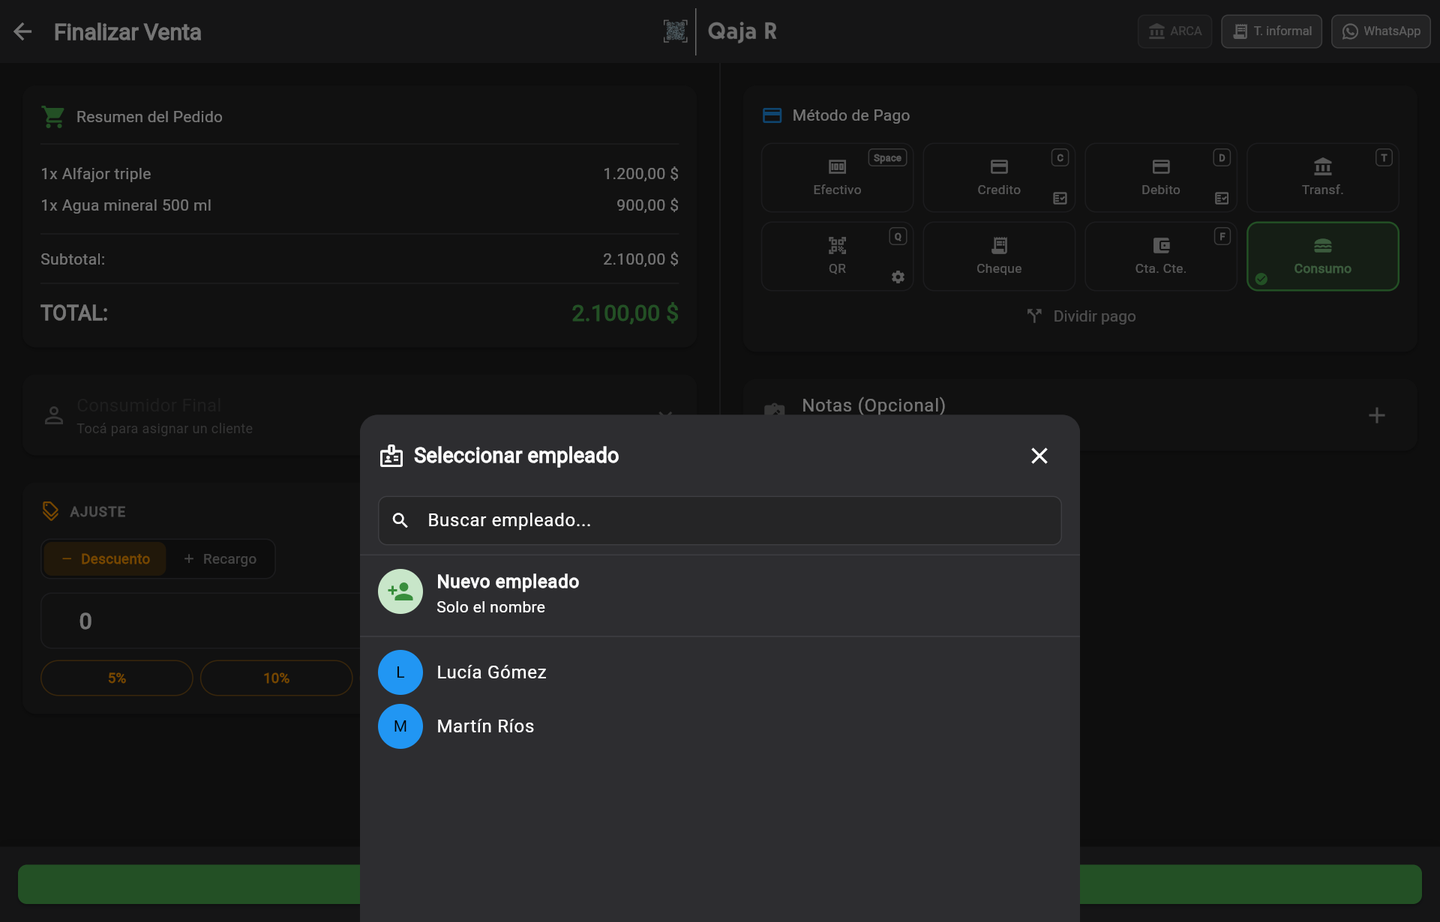Open the Debito card settings icon

tap(1222, 198)
